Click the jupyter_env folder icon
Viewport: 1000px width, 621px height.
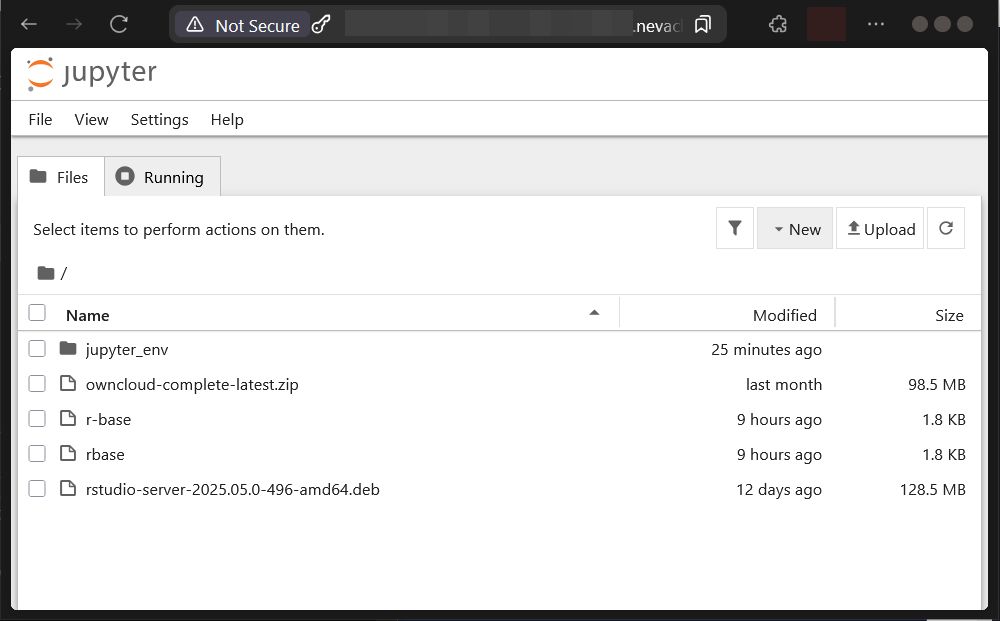tap(68, 349)
